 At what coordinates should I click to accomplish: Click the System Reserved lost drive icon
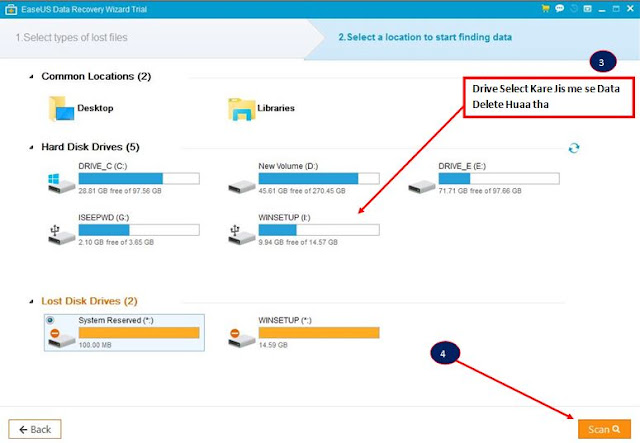[x=61, y=338]
